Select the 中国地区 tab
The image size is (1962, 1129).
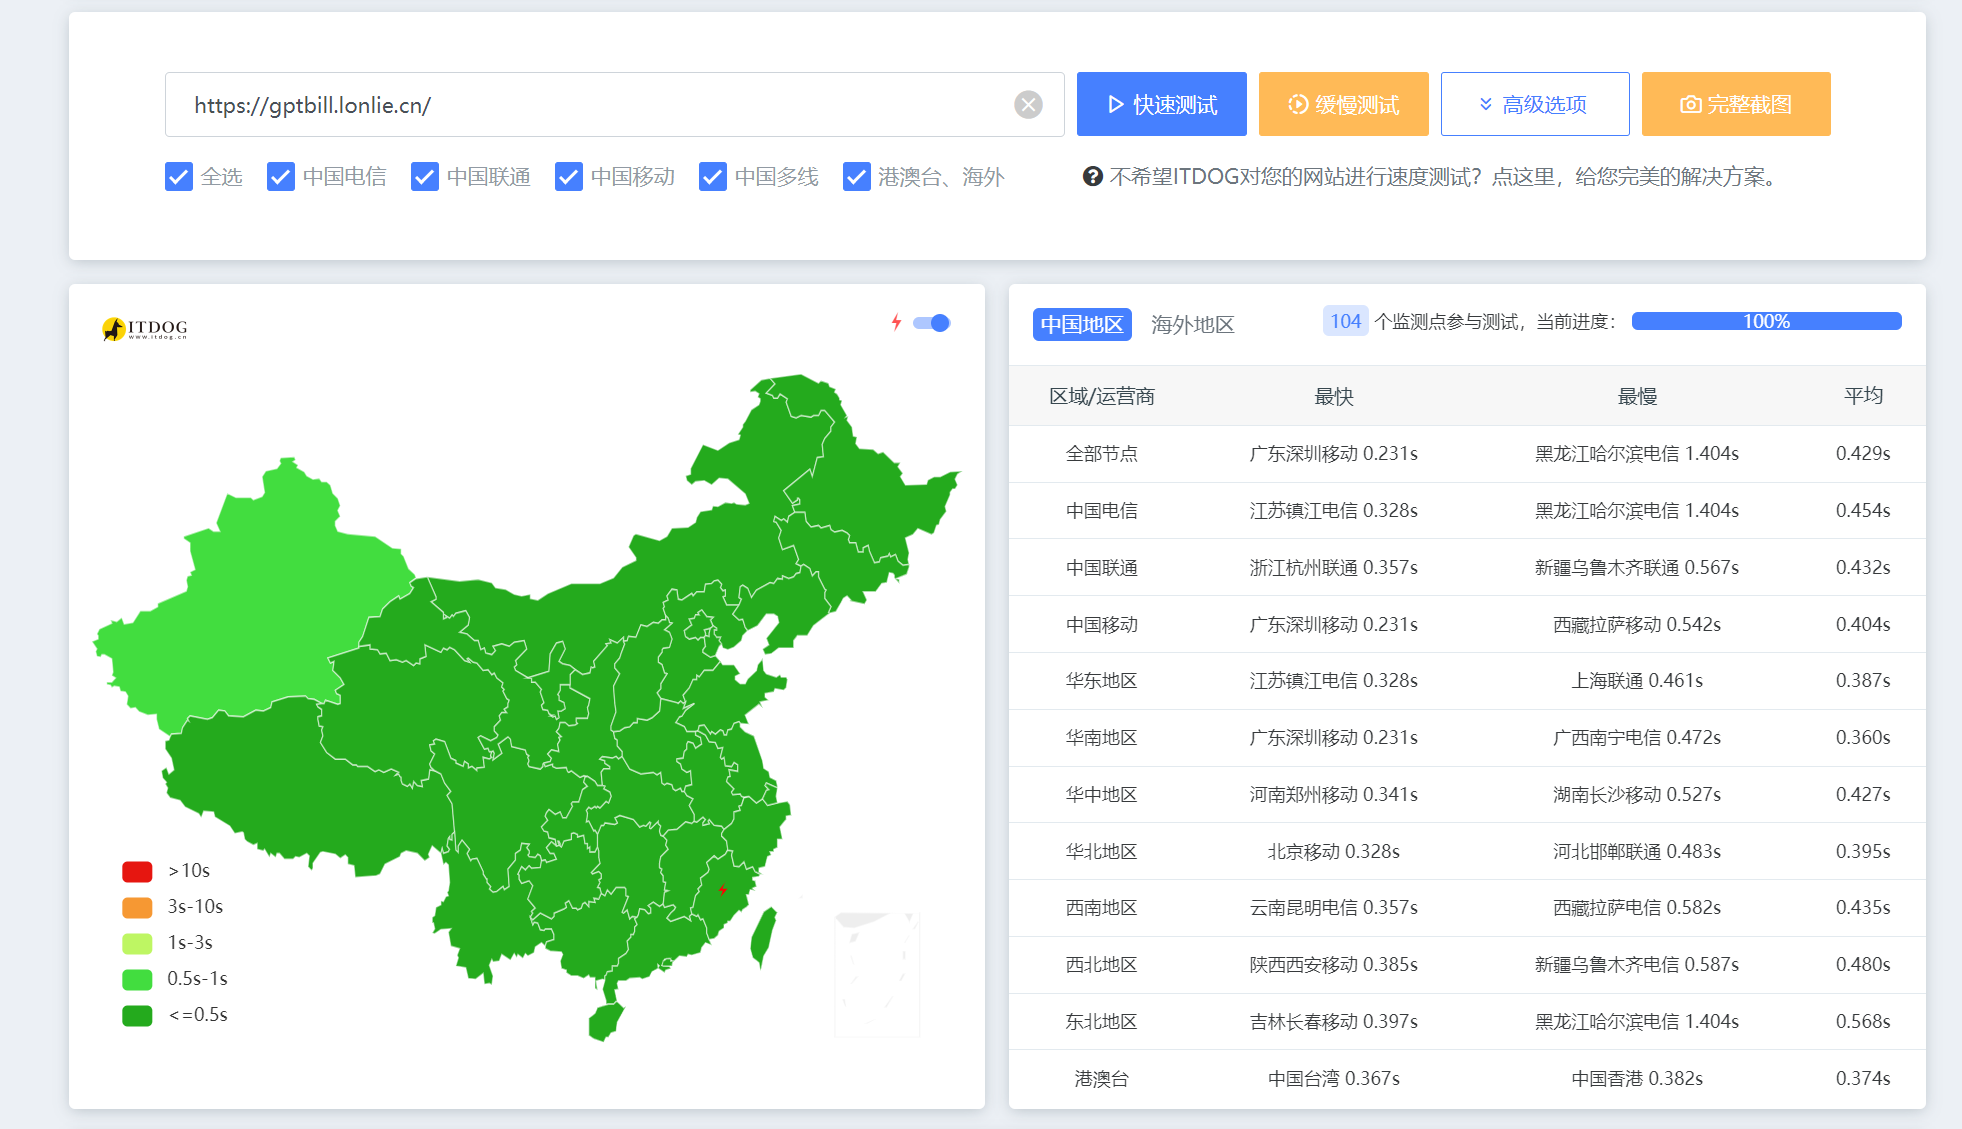(1081, 324)
